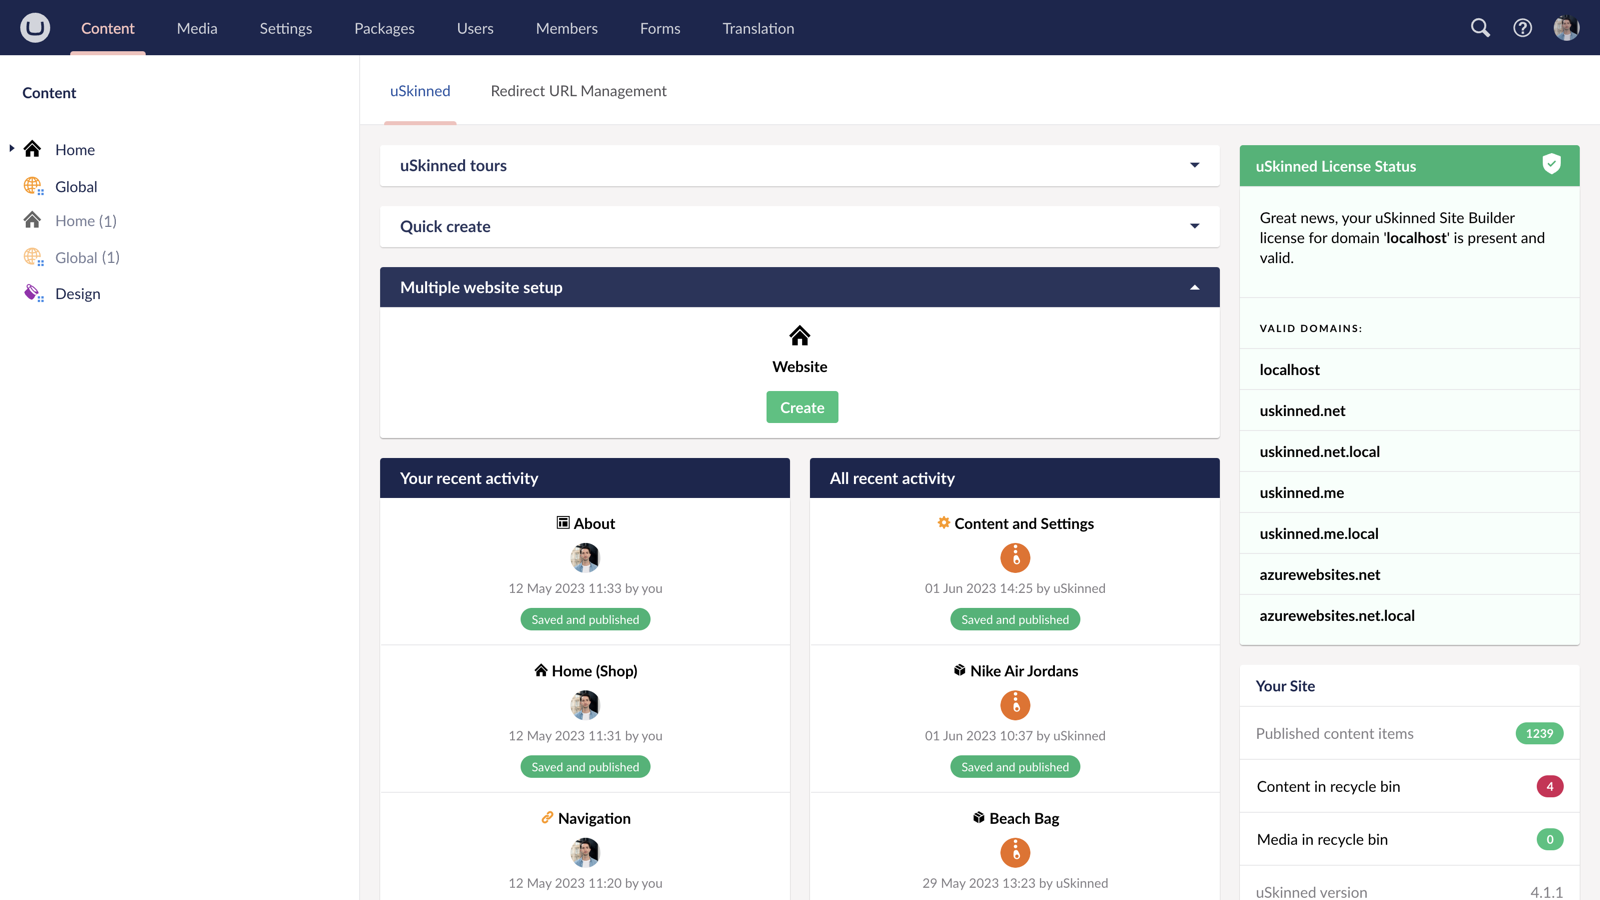The width and height of the screenshot is (1600, 900).
Task: Click the green shield on uSkinned License Status
Action: tap(1551, 164)
